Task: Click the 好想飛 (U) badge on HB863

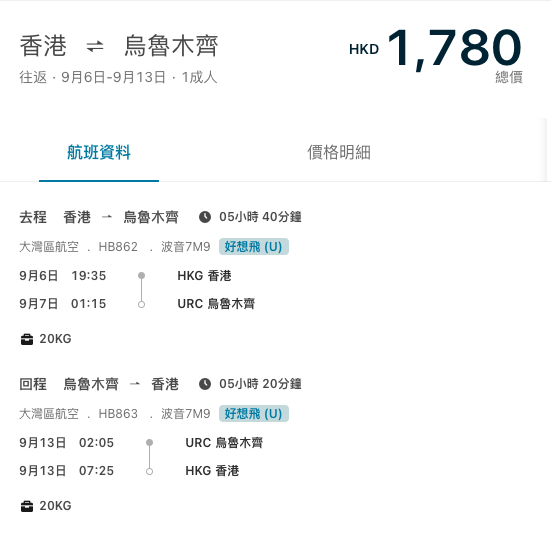Action: point(254,413)
